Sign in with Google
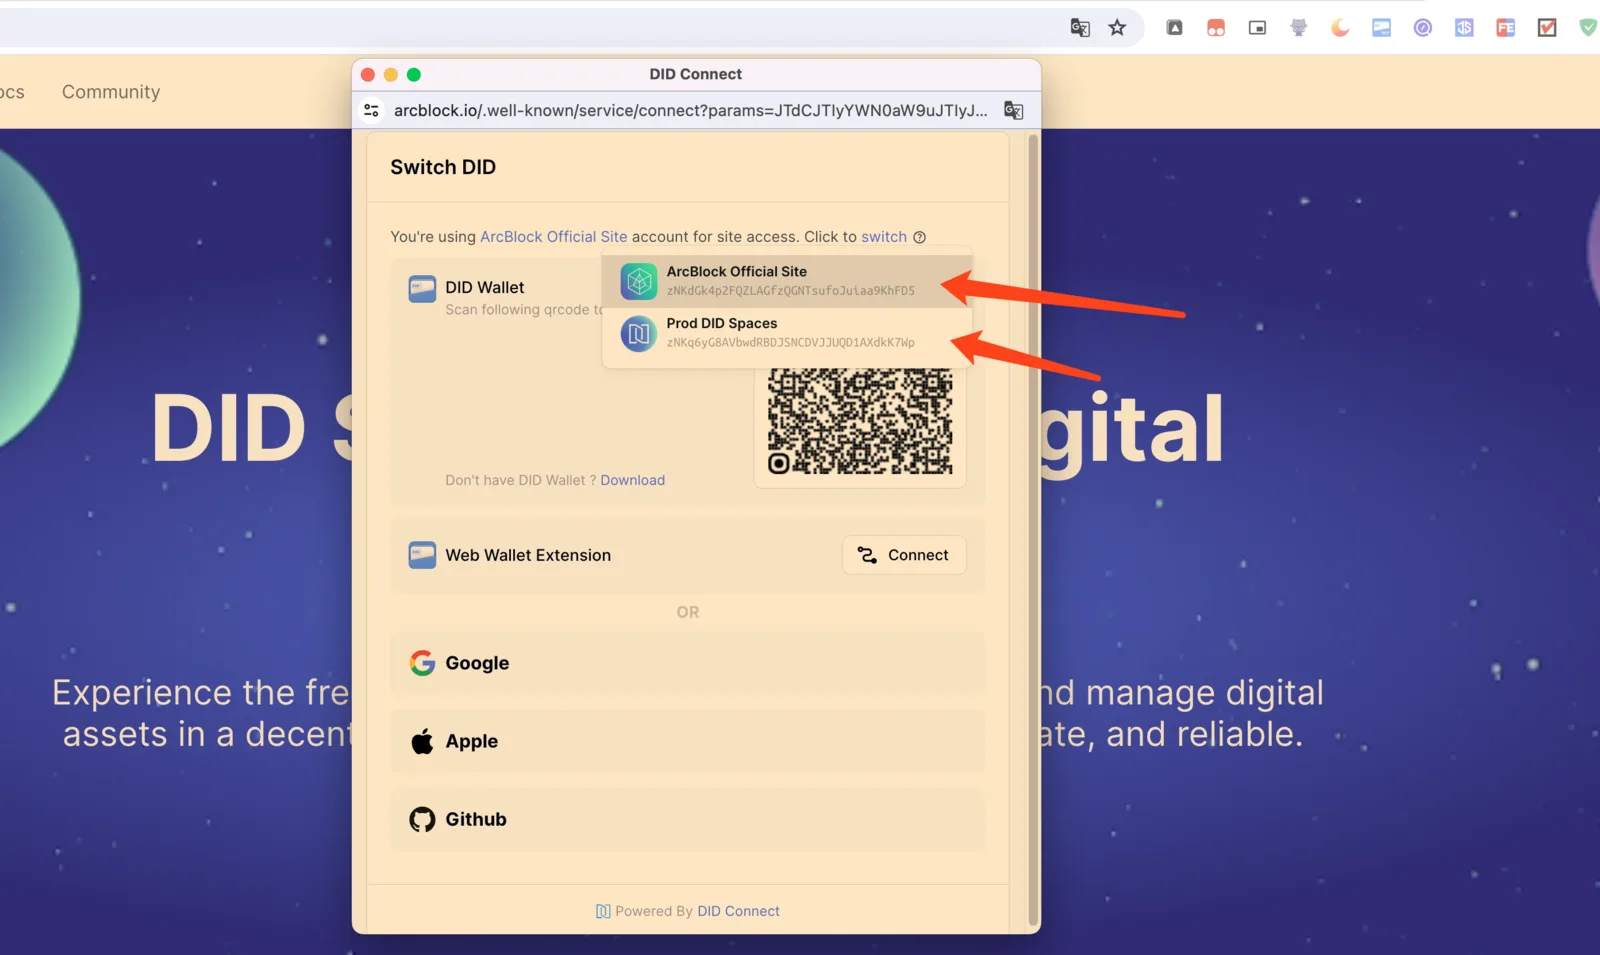The image size is (1600, 955). [x=688, y=663]
